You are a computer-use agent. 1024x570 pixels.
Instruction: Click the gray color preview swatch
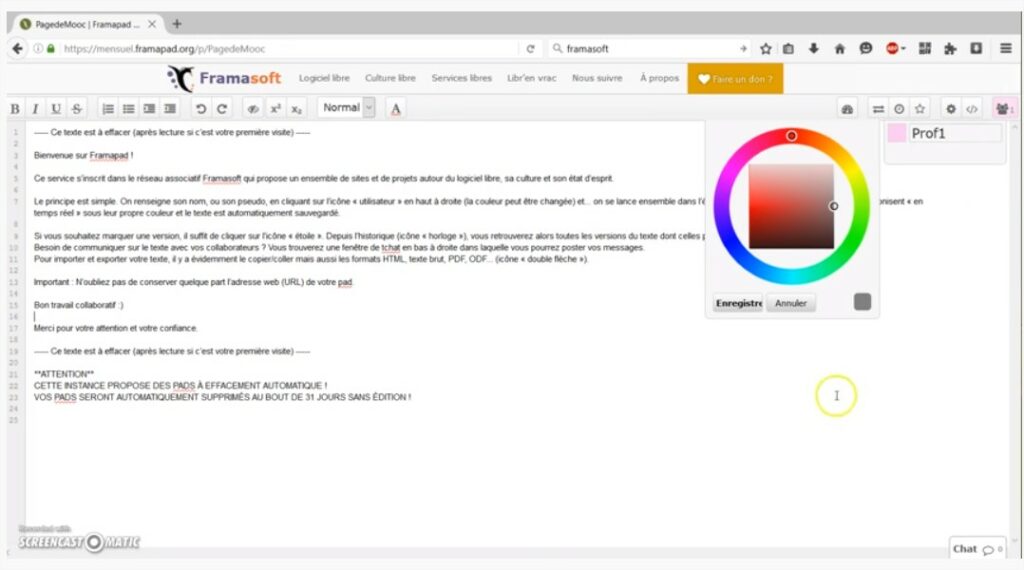click(x=862, y=302)
